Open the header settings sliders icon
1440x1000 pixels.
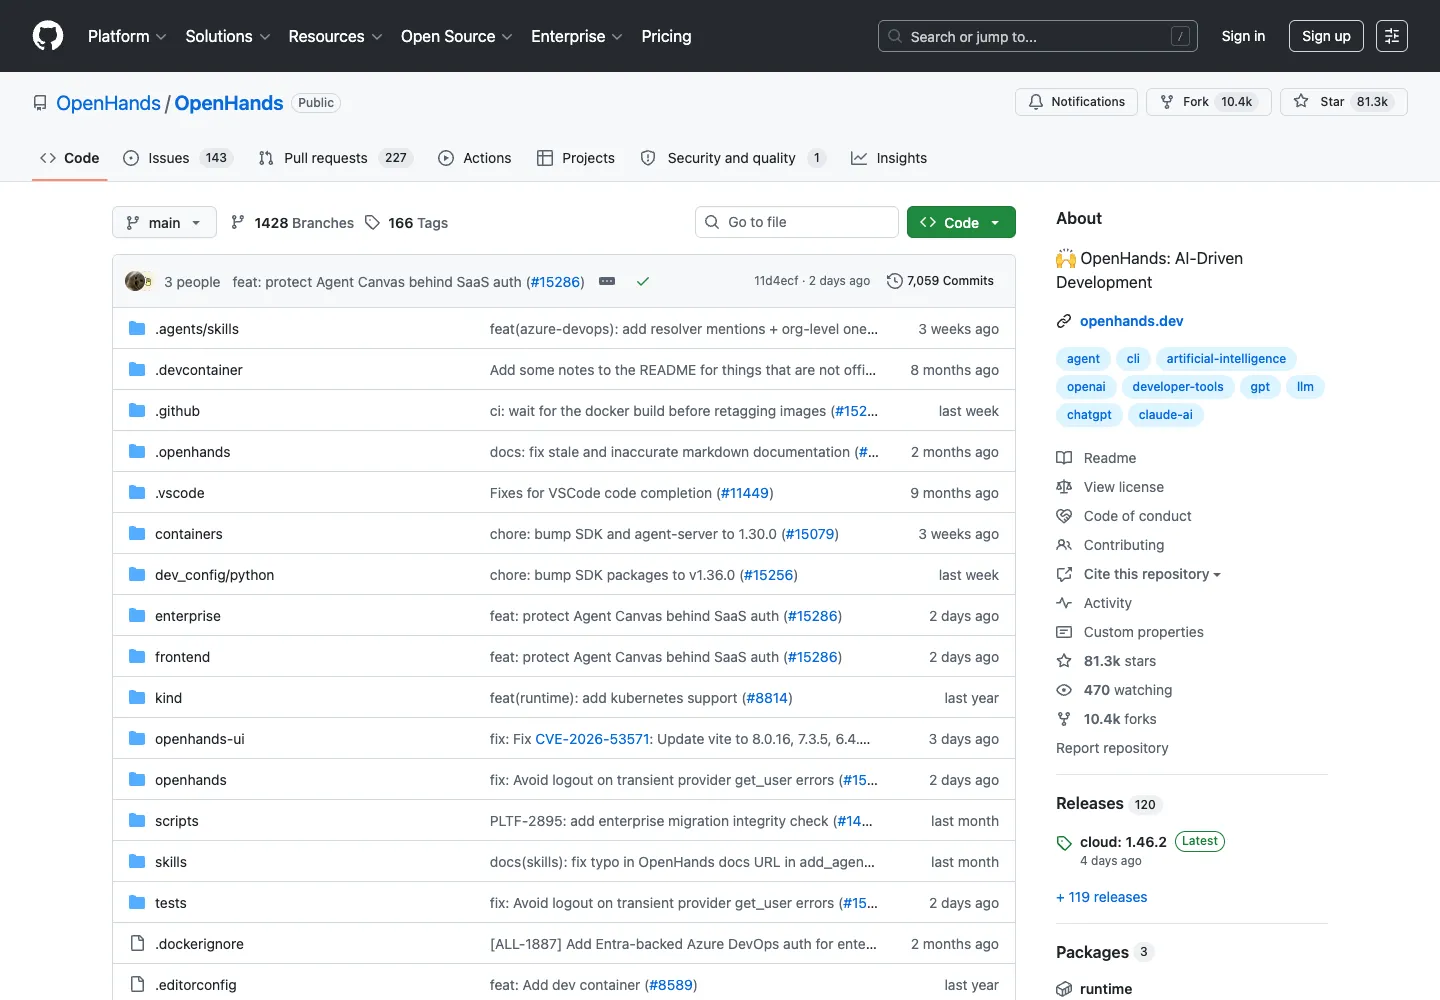1392,36
